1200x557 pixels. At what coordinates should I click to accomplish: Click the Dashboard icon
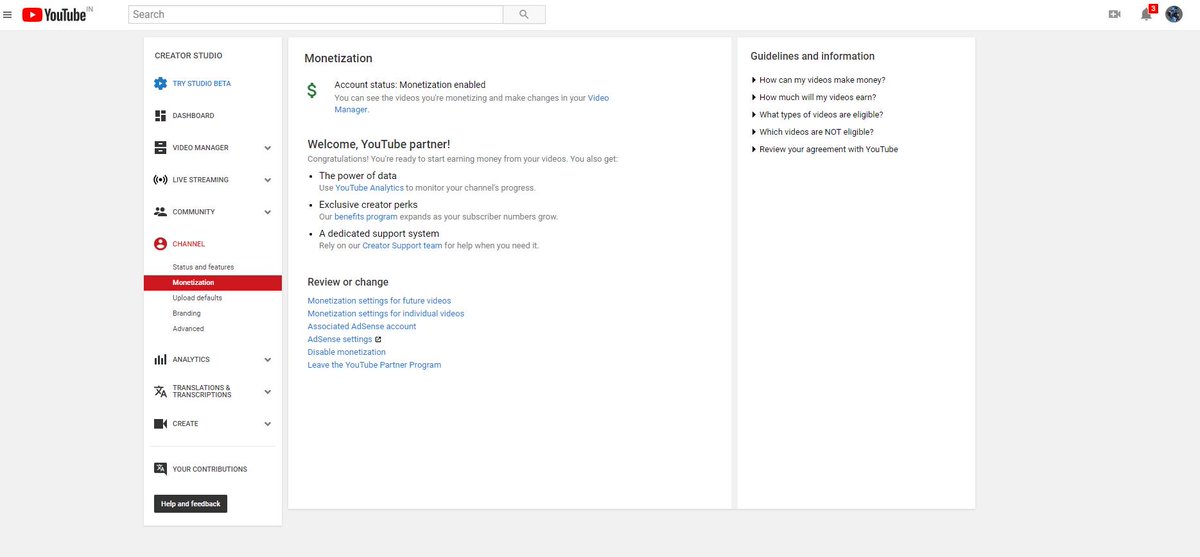point(160,116)
